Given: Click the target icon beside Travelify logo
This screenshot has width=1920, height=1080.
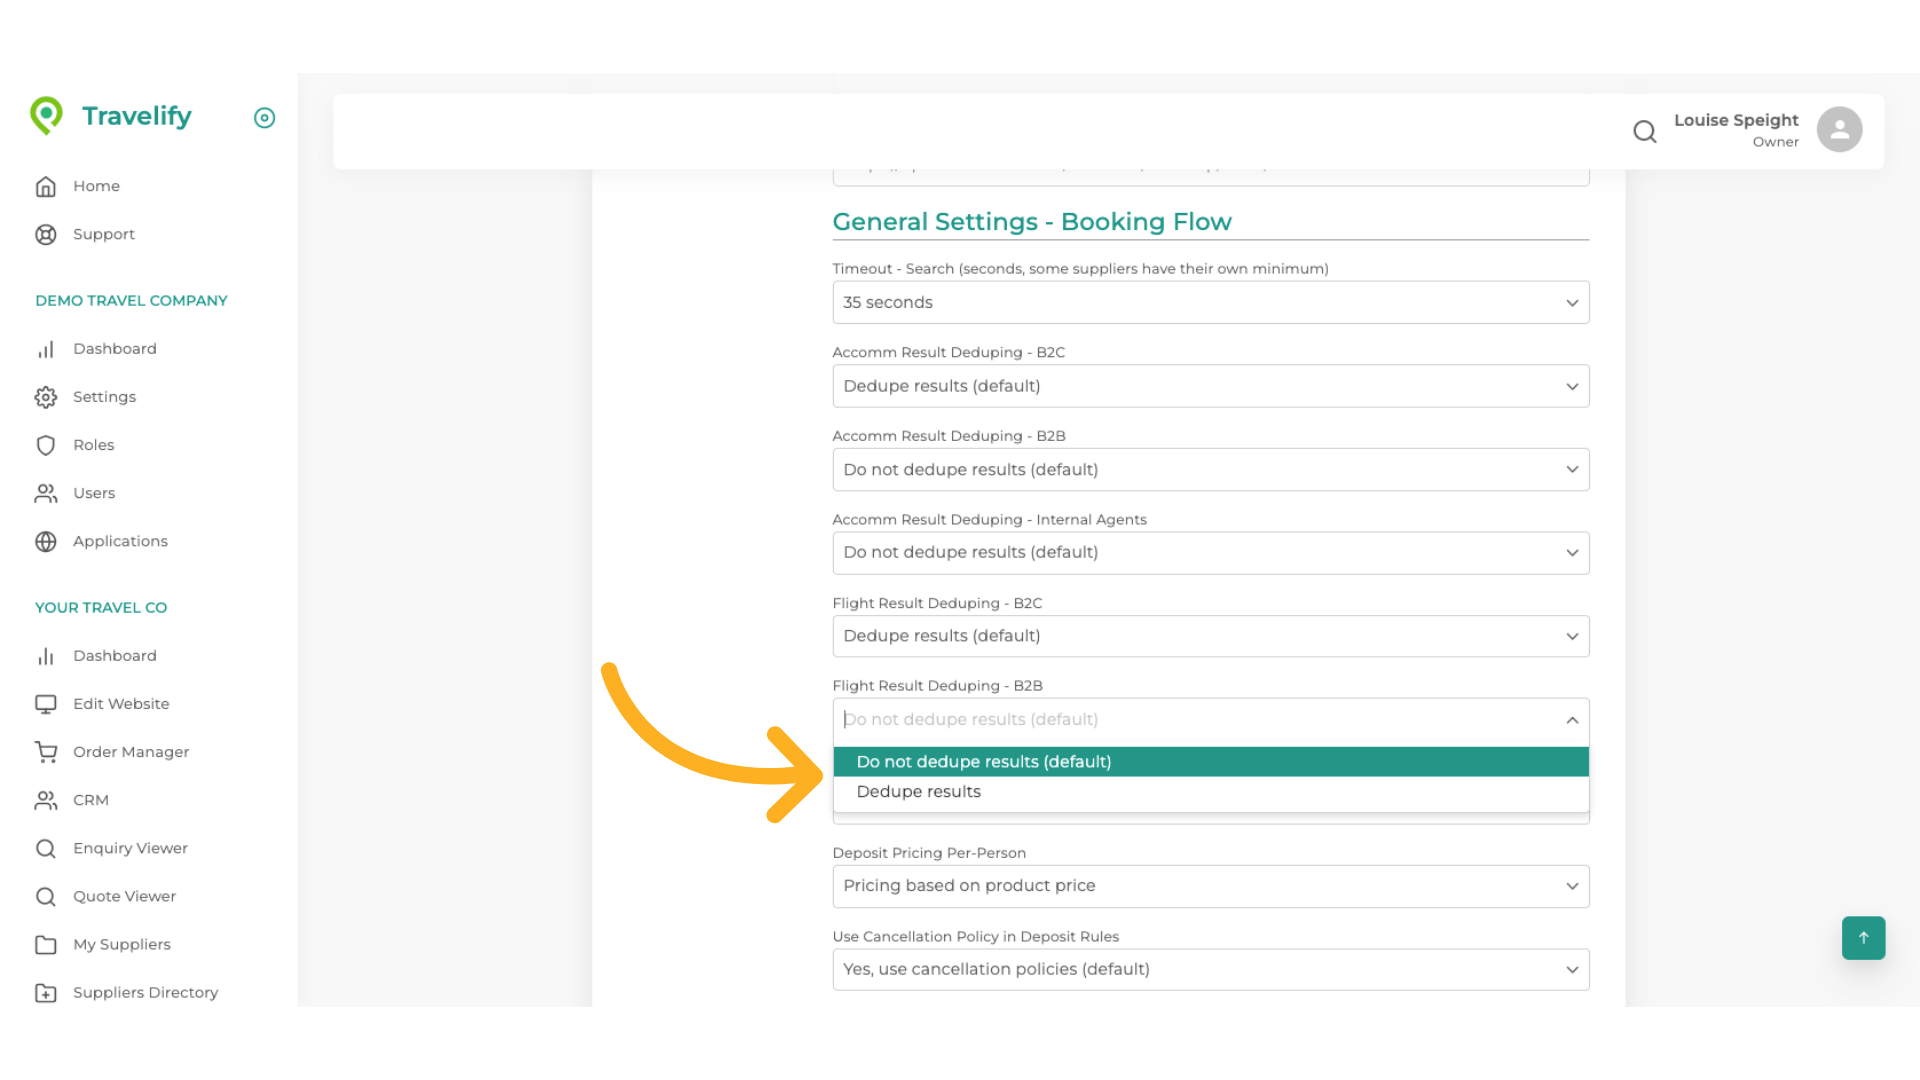Looking at the screenshot, I should click(x=264, y=118).
